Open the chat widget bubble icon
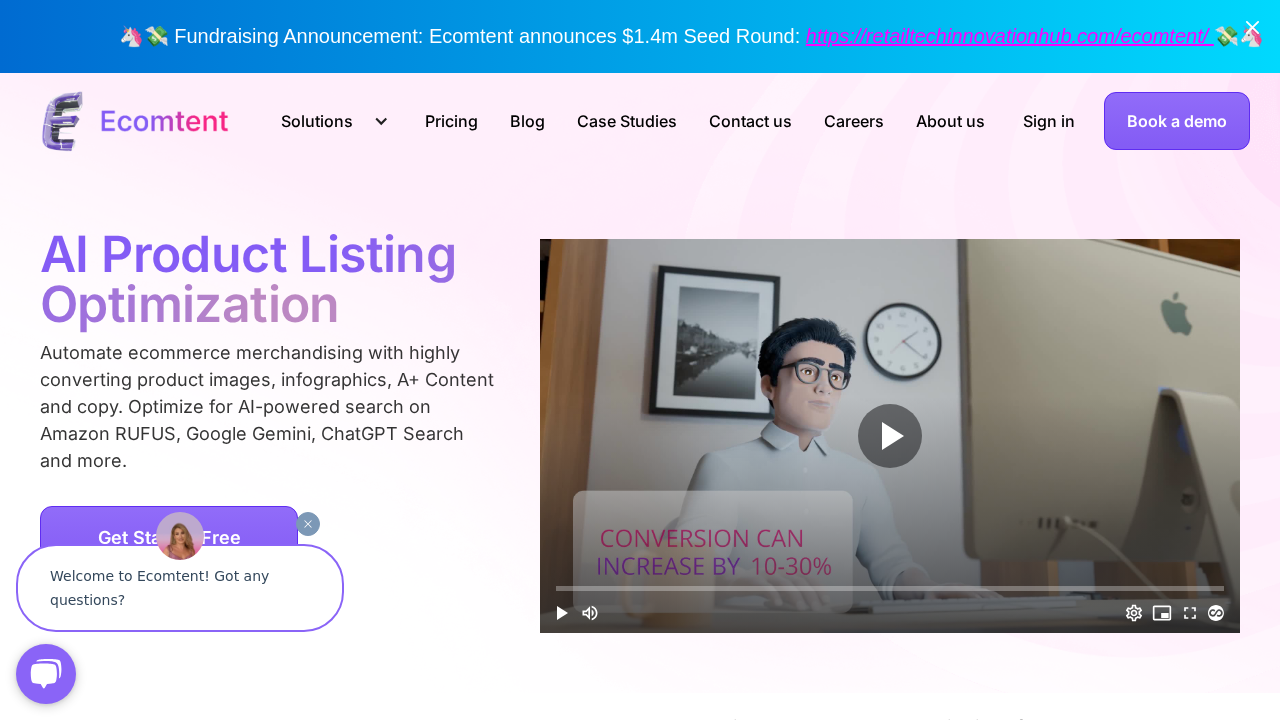This screenshot has width=1280, height=720. click(x=46, y=674)
